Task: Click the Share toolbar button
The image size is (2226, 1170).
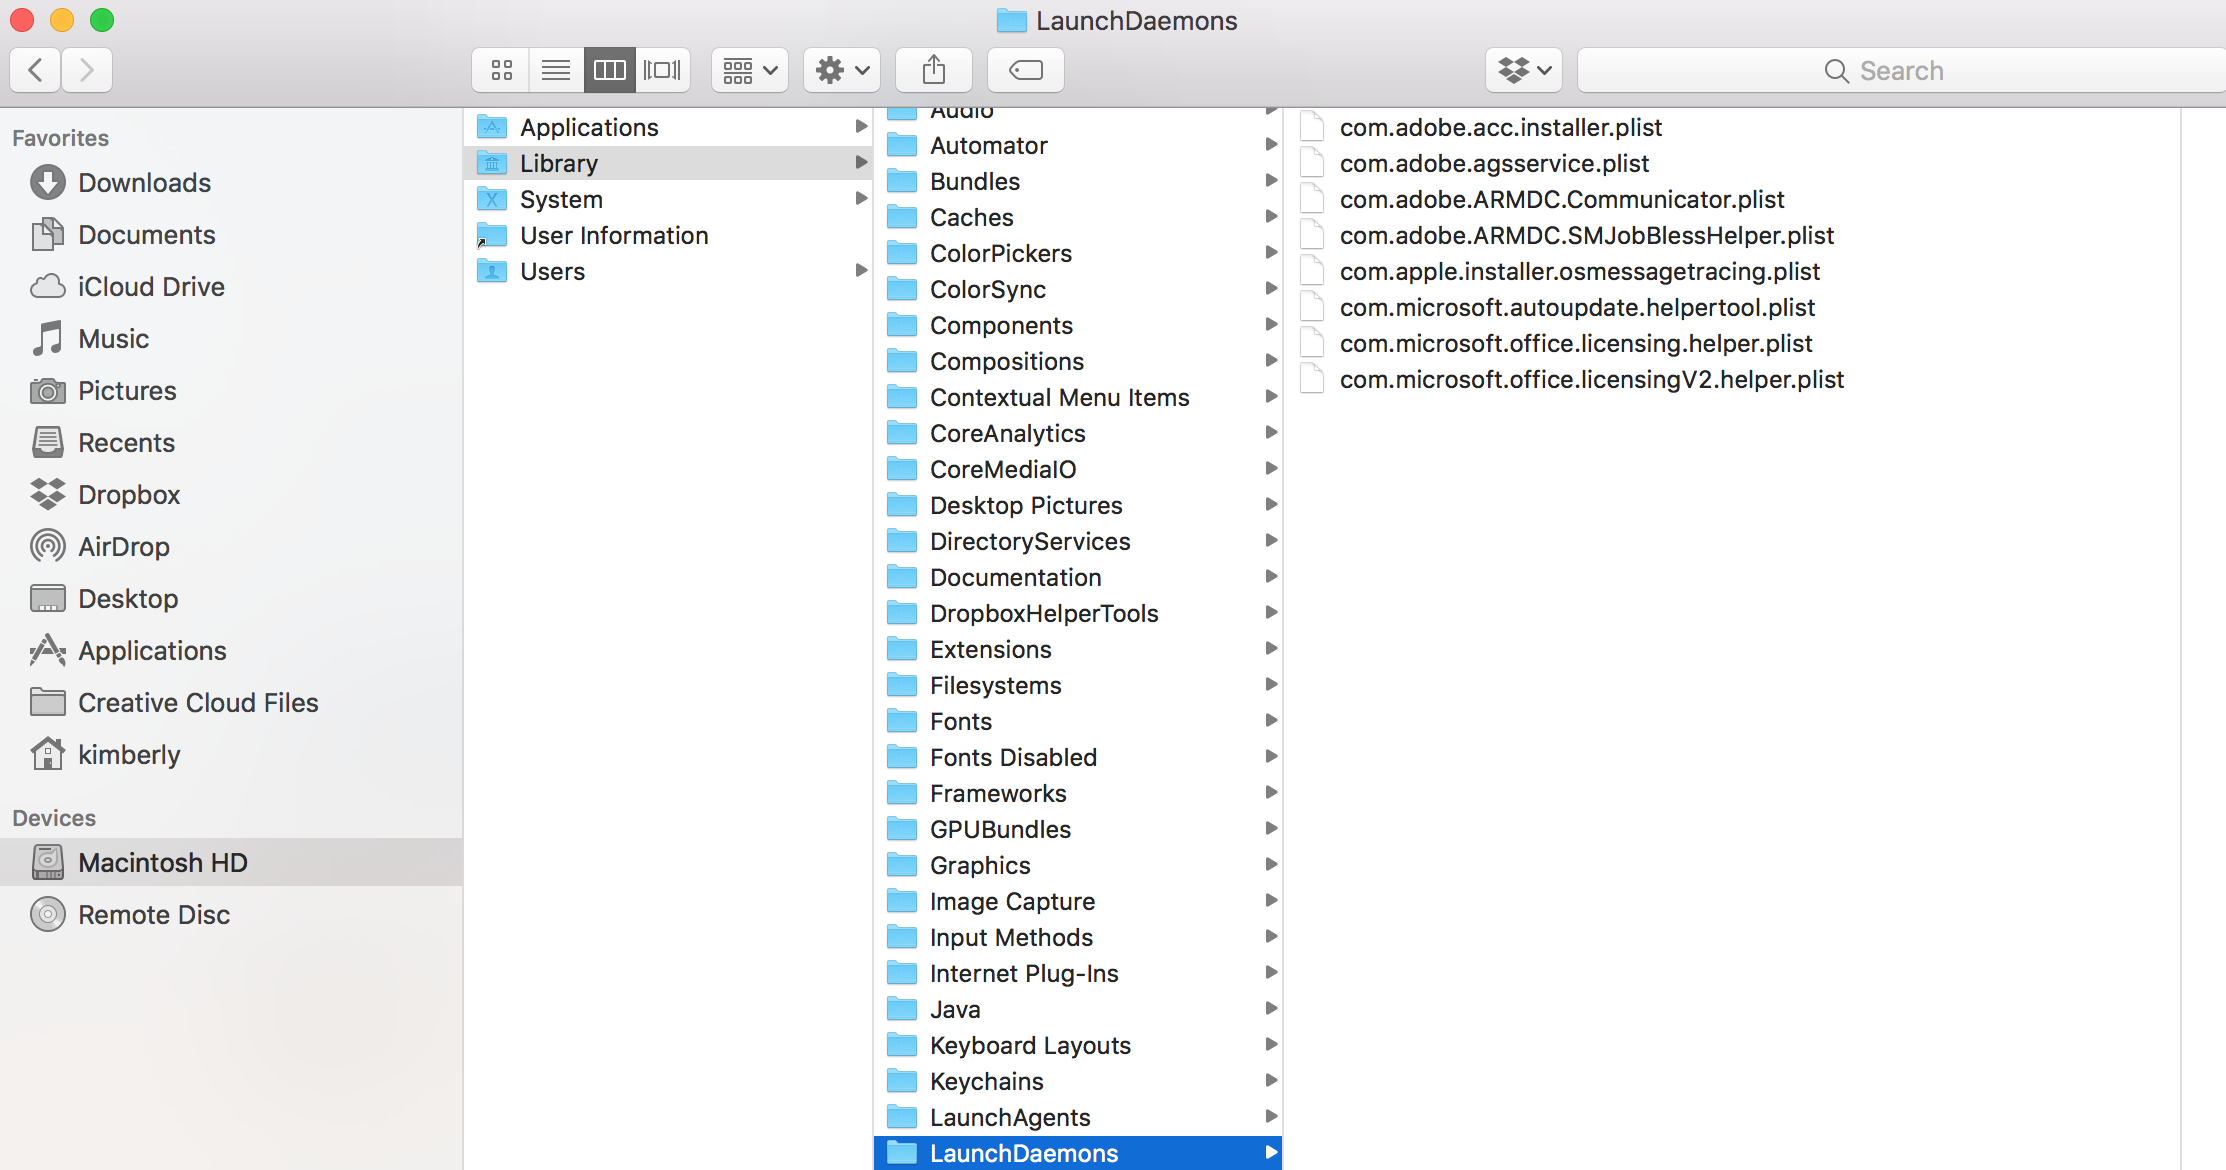Action: pos(934,70)
